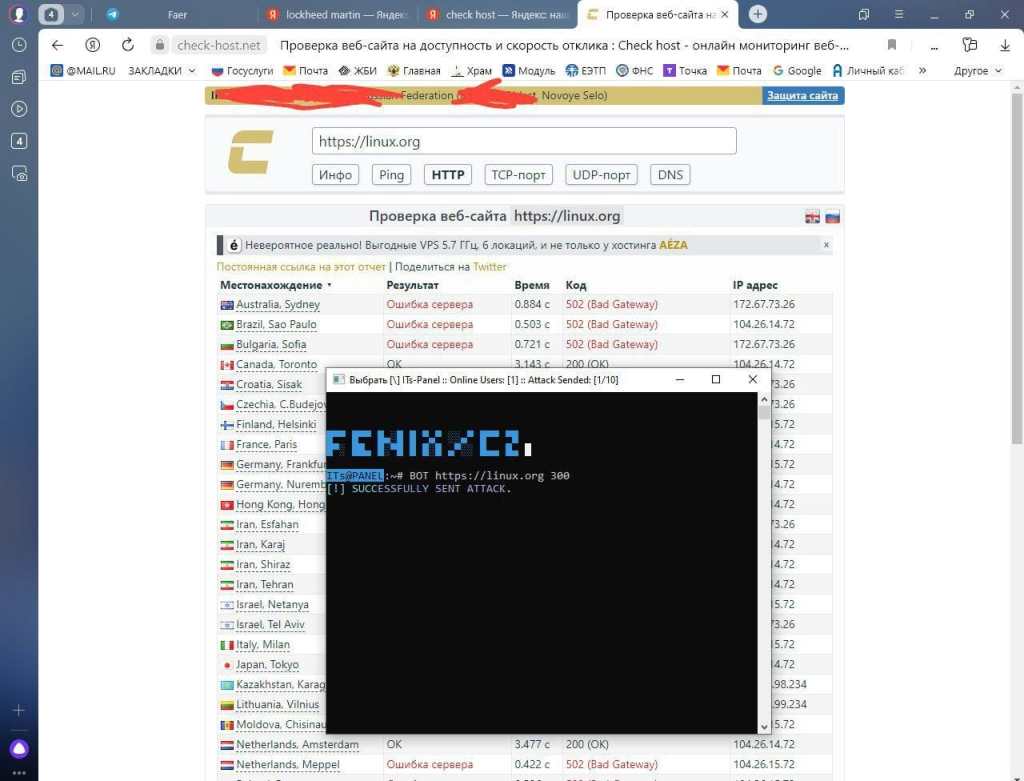
Task: Click the page's vertical scrollbar
Action: coord(1018,300)
